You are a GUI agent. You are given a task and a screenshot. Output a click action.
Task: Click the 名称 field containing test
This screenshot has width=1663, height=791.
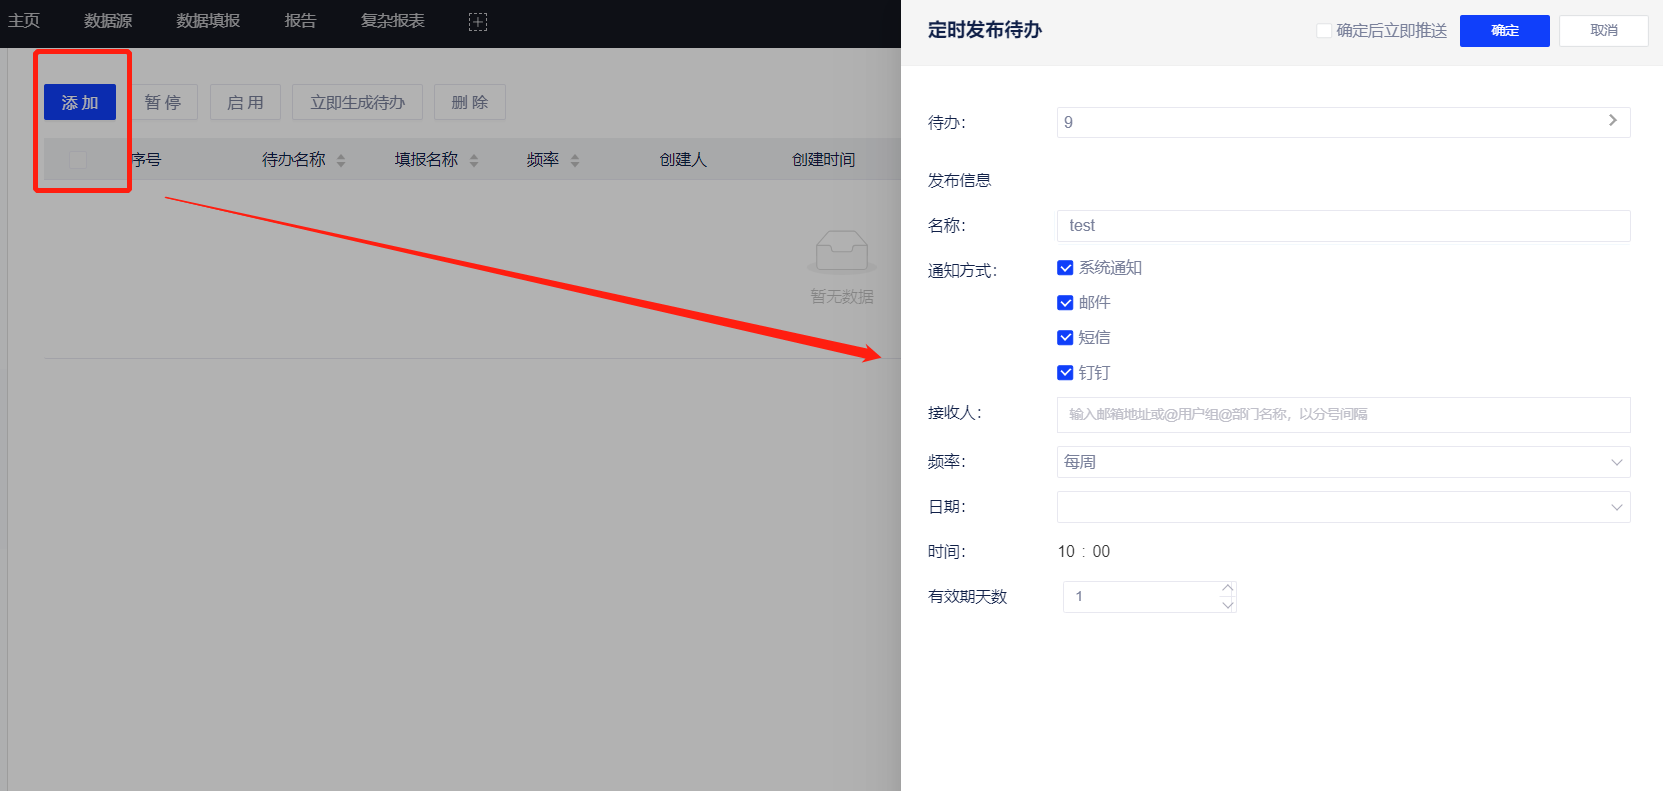click(1343, 226)
